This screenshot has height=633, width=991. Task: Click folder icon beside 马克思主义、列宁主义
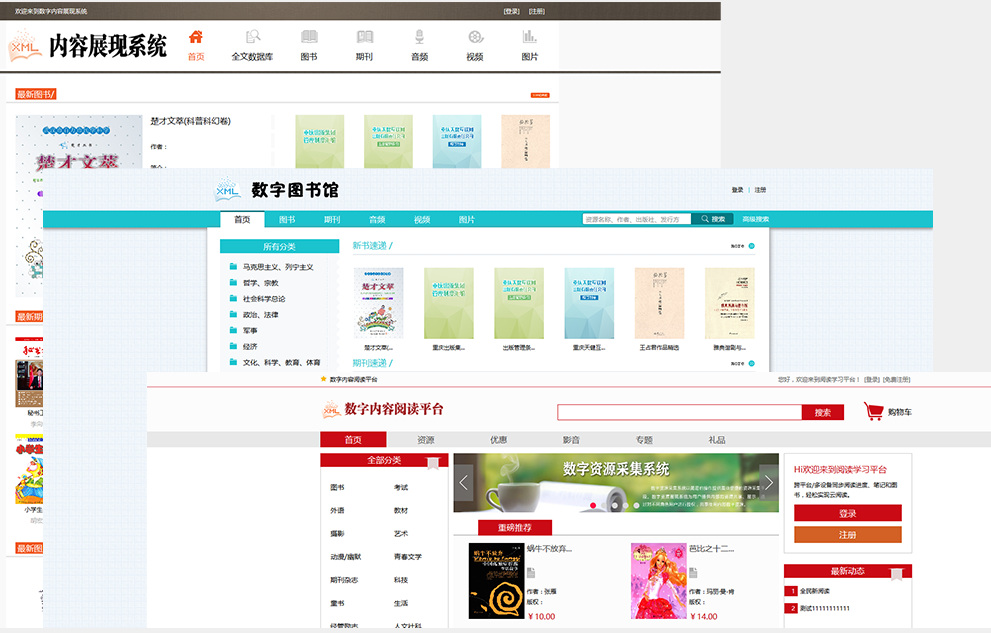(x=233, y=267)
